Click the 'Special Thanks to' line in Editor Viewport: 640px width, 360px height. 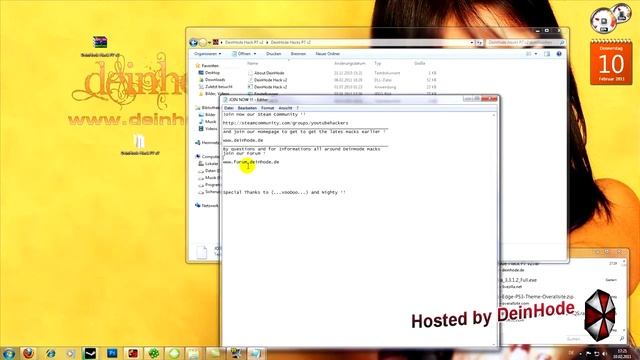(x=284, y=192)
